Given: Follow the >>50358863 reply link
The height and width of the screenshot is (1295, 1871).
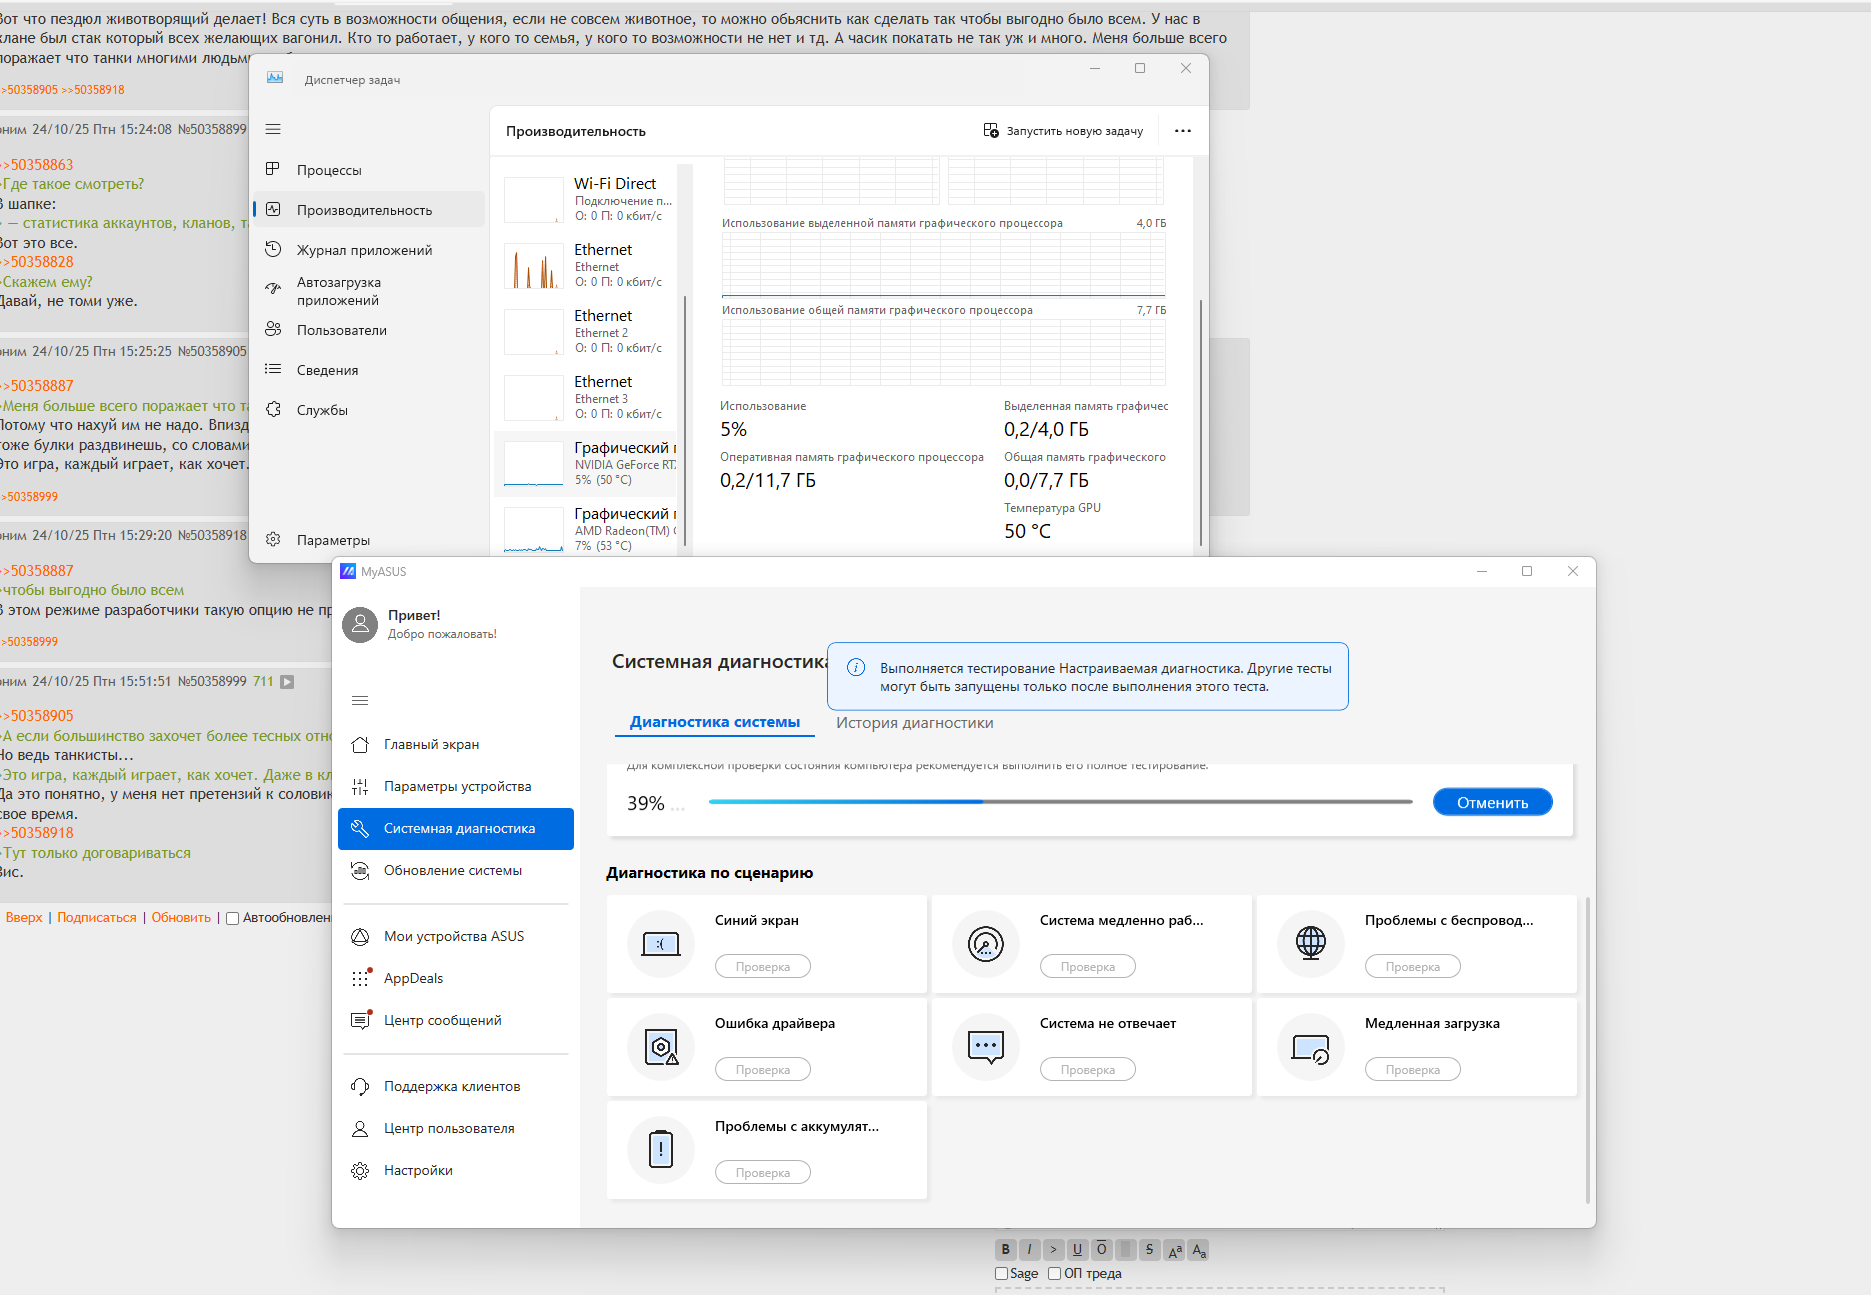Looking at the screenshot, I should pyautogui.click(x=39, y=165).
